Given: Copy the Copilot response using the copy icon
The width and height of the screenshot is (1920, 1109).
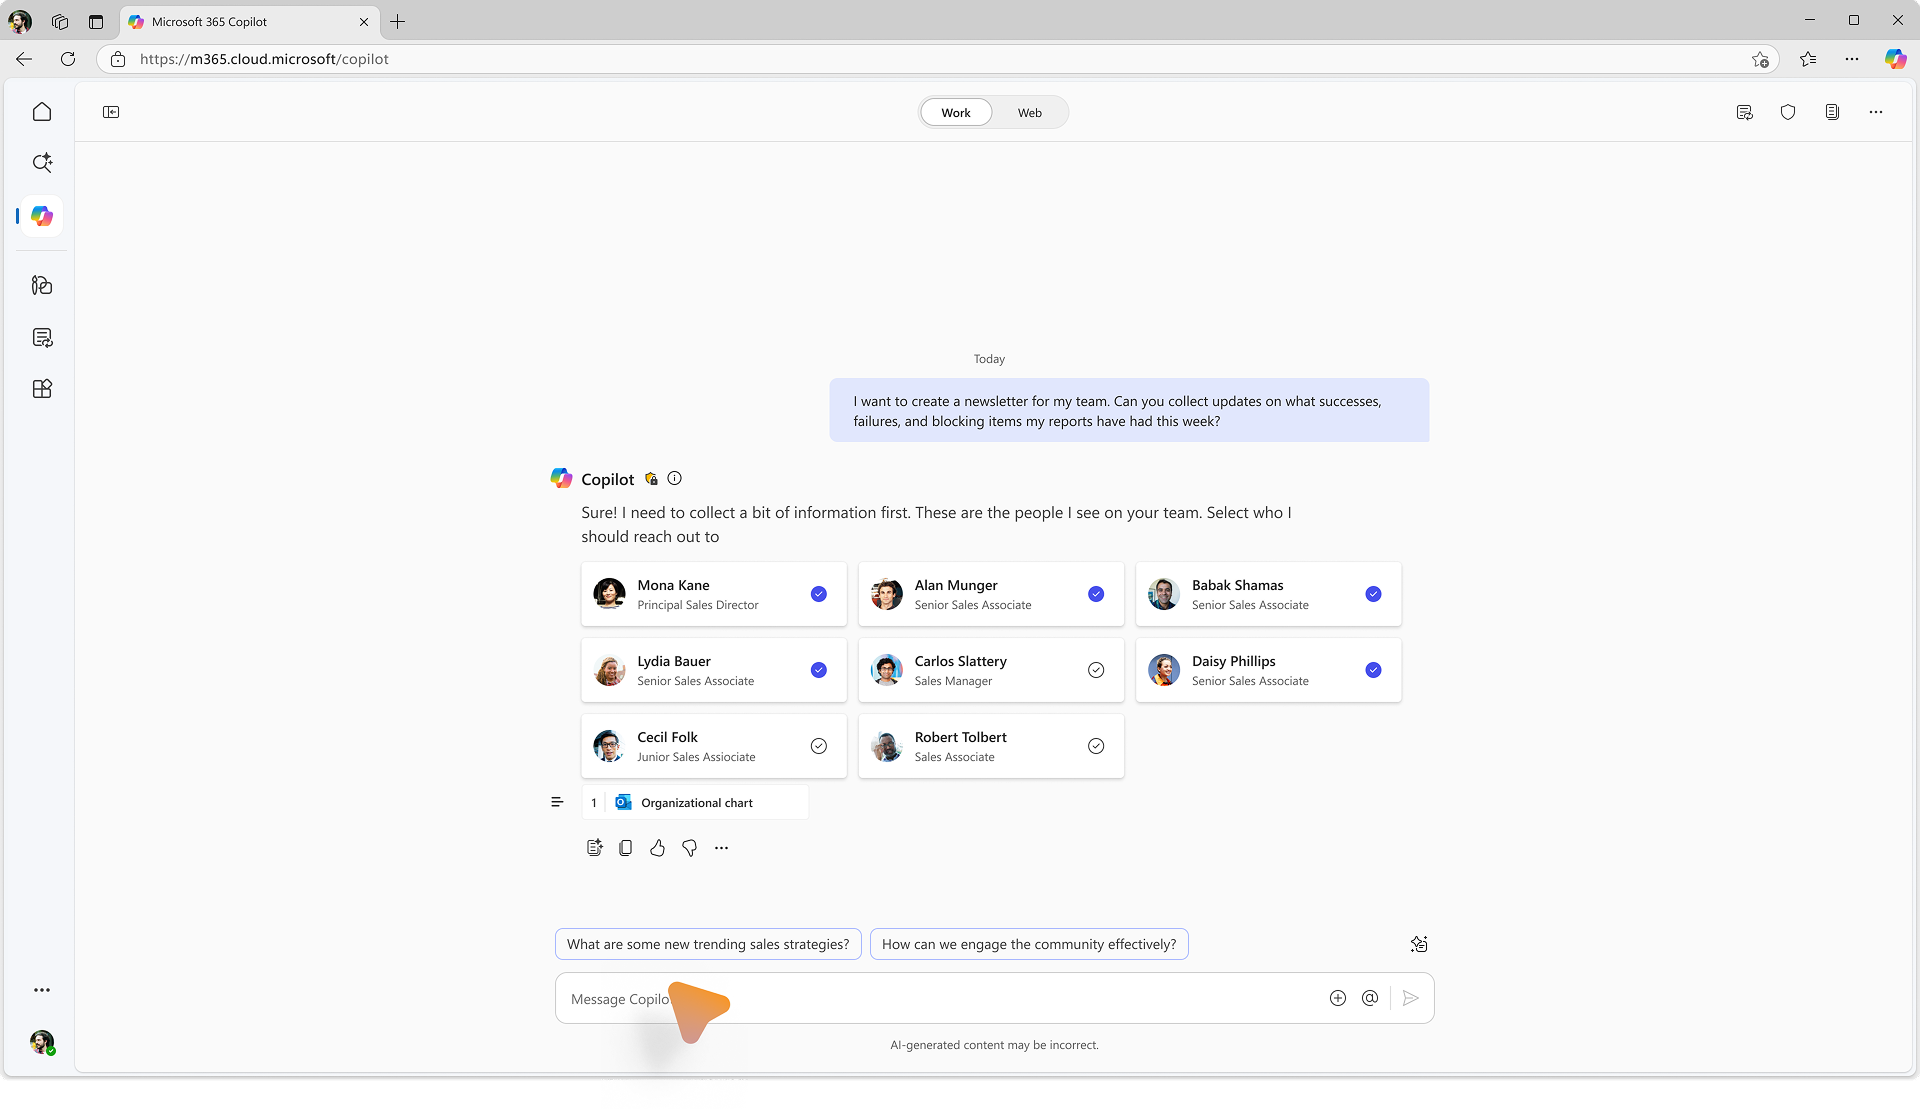Looking at the screenshot, I should (x=626, y=847).
